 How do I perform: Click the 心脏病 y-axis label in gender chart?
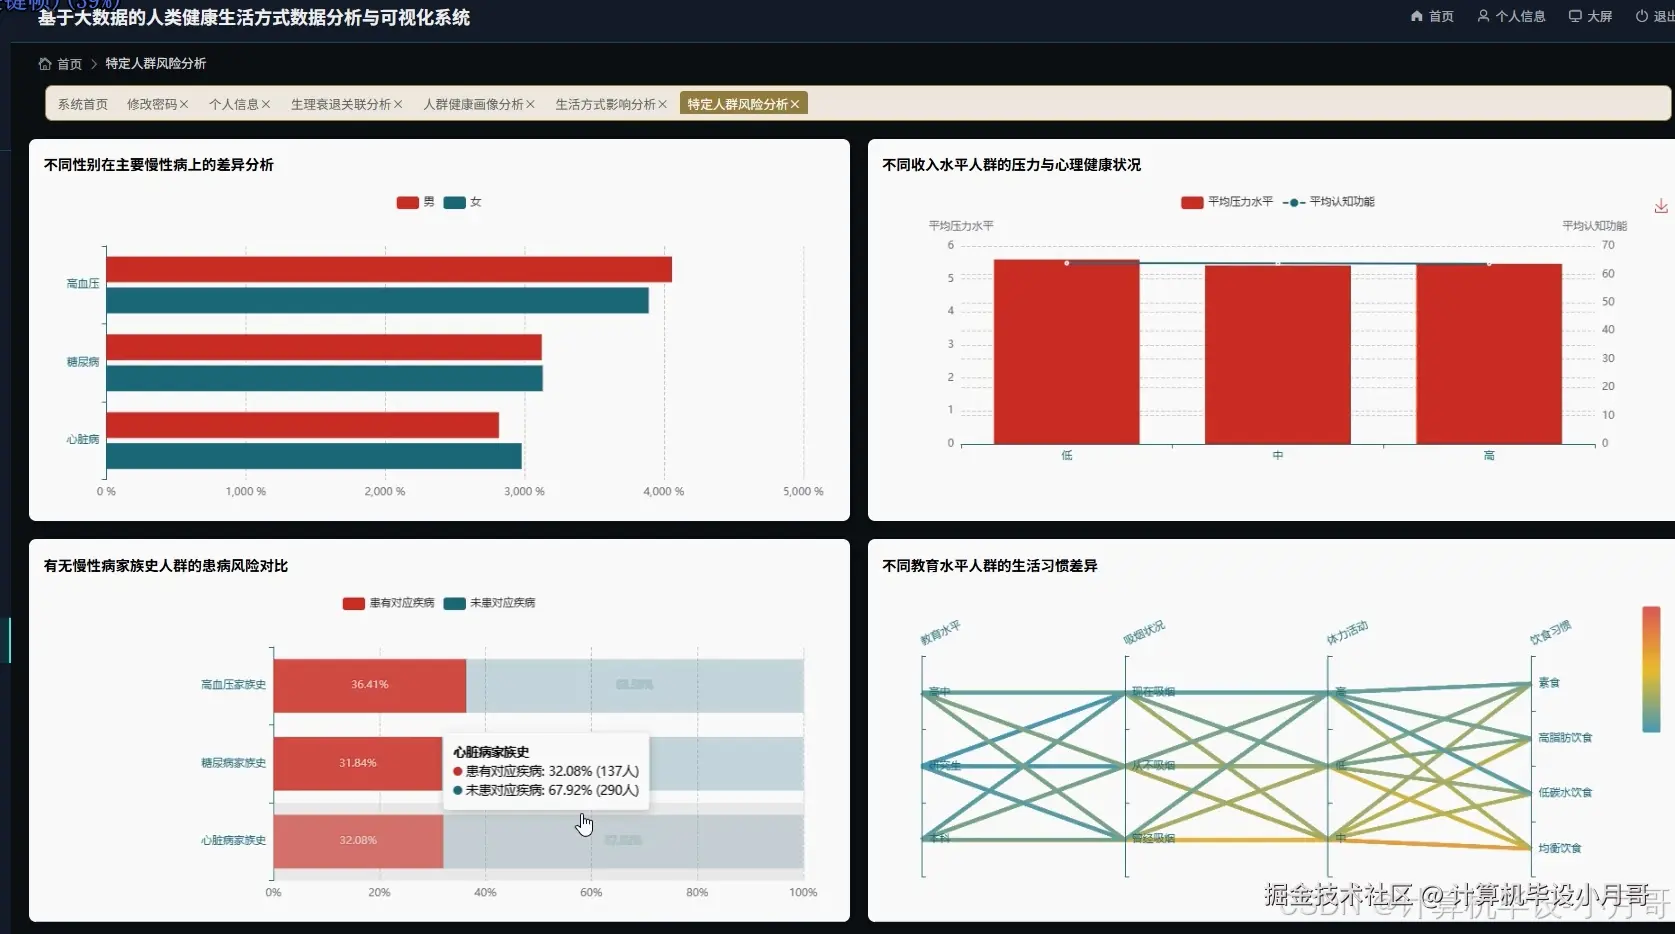pyautogui.click(x=83, y=440)
